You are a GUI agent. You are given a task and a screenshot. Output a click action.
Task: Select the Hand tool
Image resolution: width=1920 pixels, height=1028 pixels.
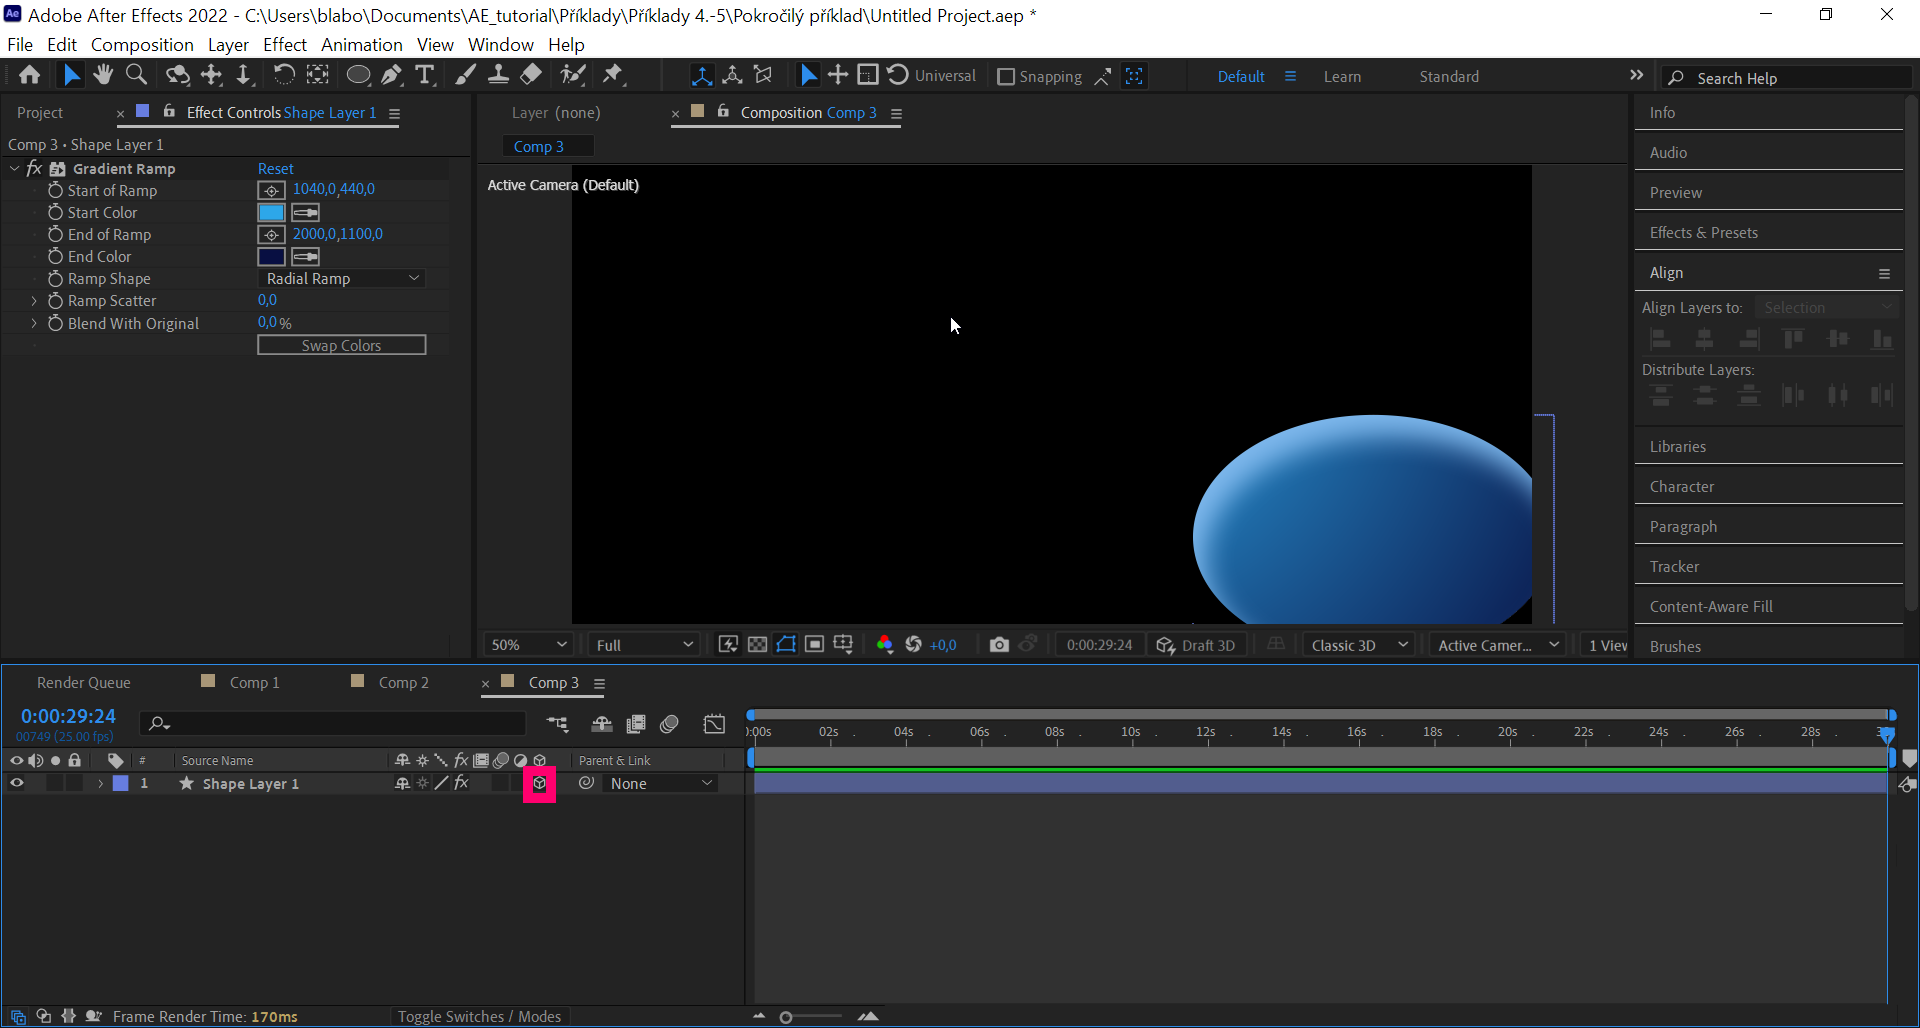tap(103, 75)
